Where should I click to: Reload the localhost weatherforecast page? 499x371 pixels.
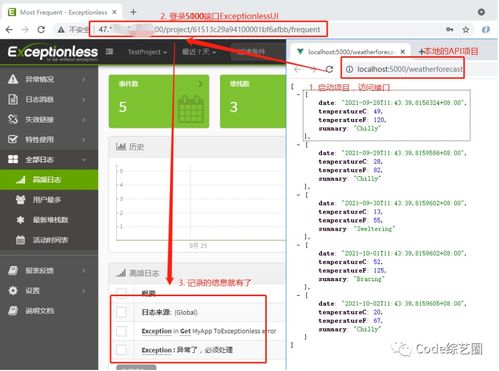[x=329, y=69]
